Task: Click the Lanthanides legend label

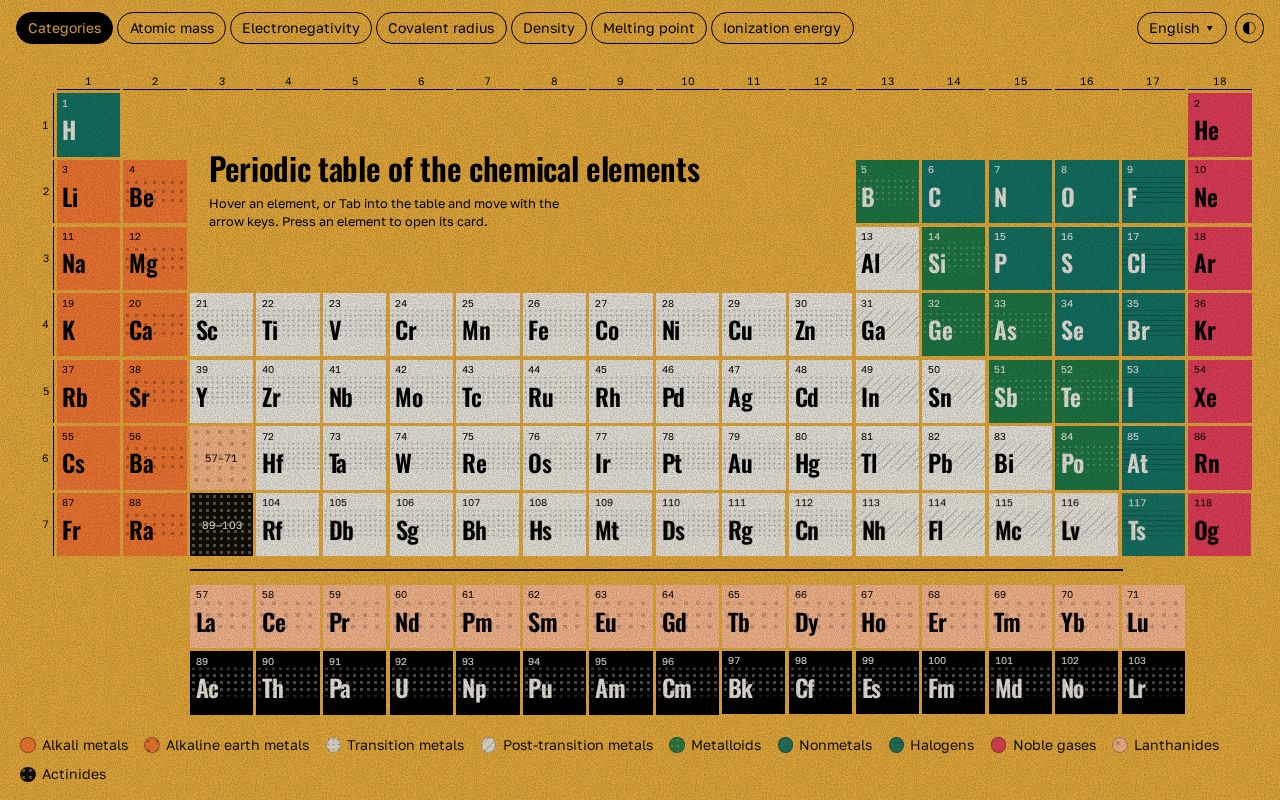Action: (1176, 745)
